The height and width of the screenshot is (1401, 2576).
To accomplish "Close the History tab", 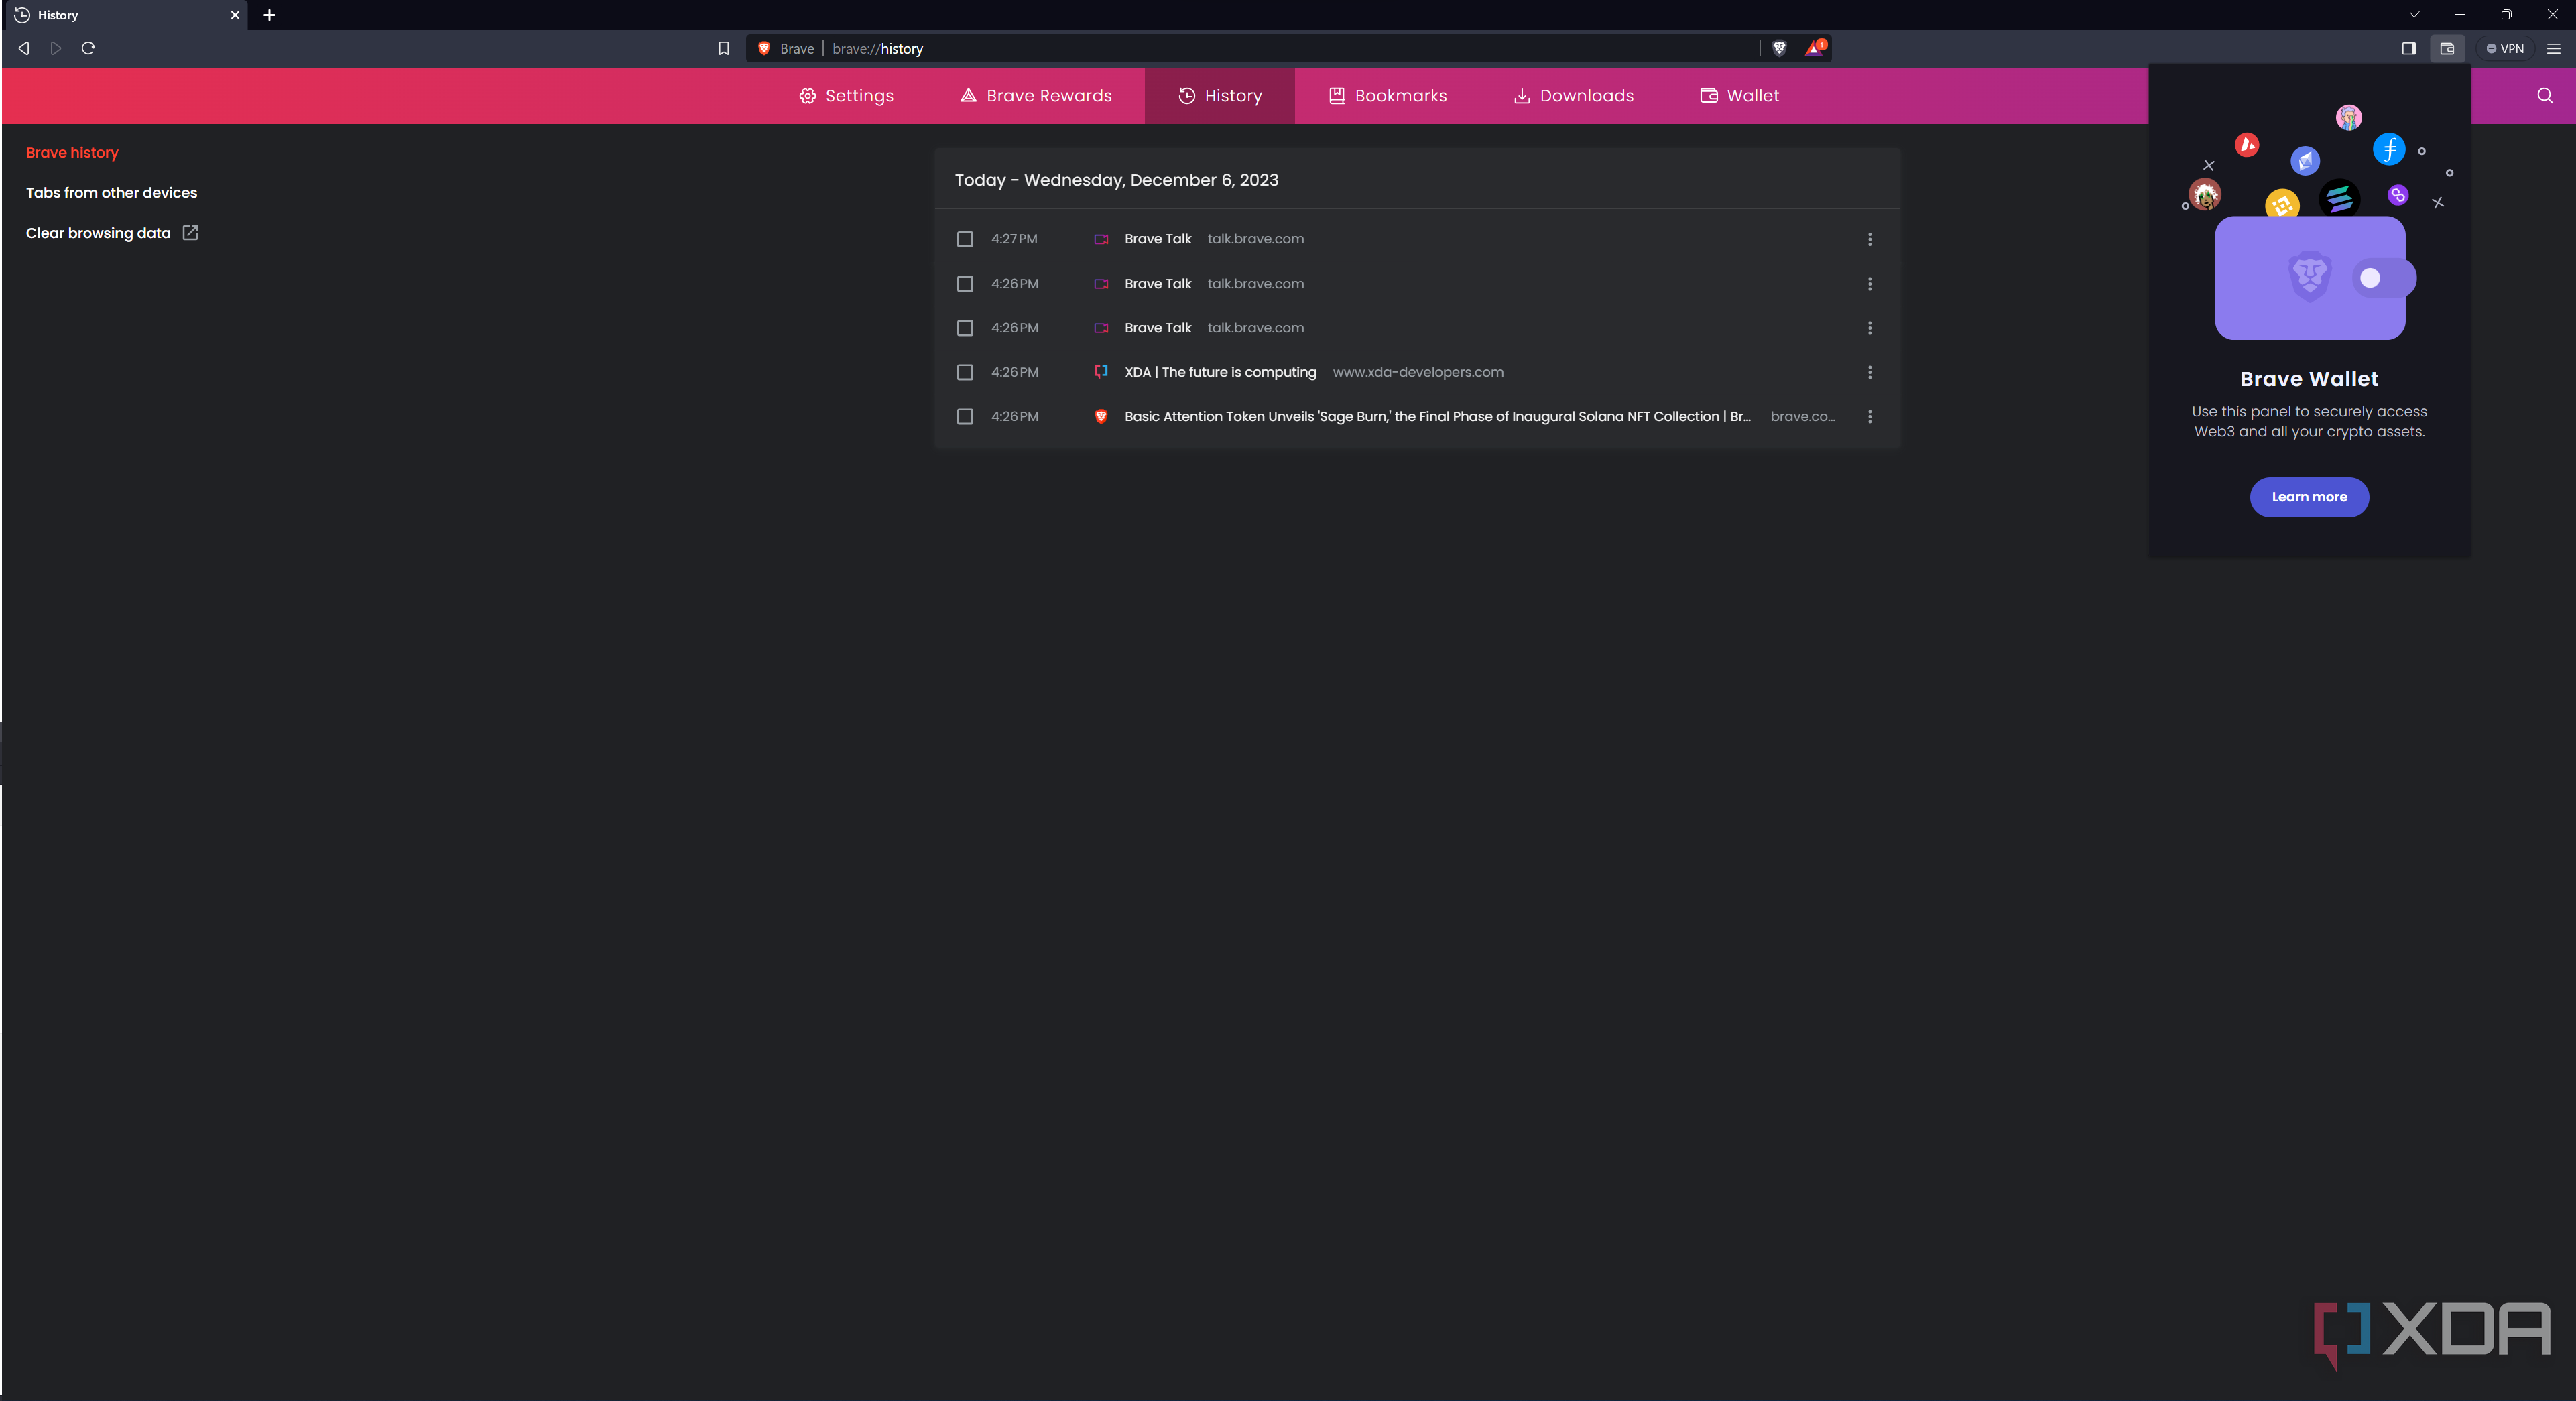I will coord(235,15).
